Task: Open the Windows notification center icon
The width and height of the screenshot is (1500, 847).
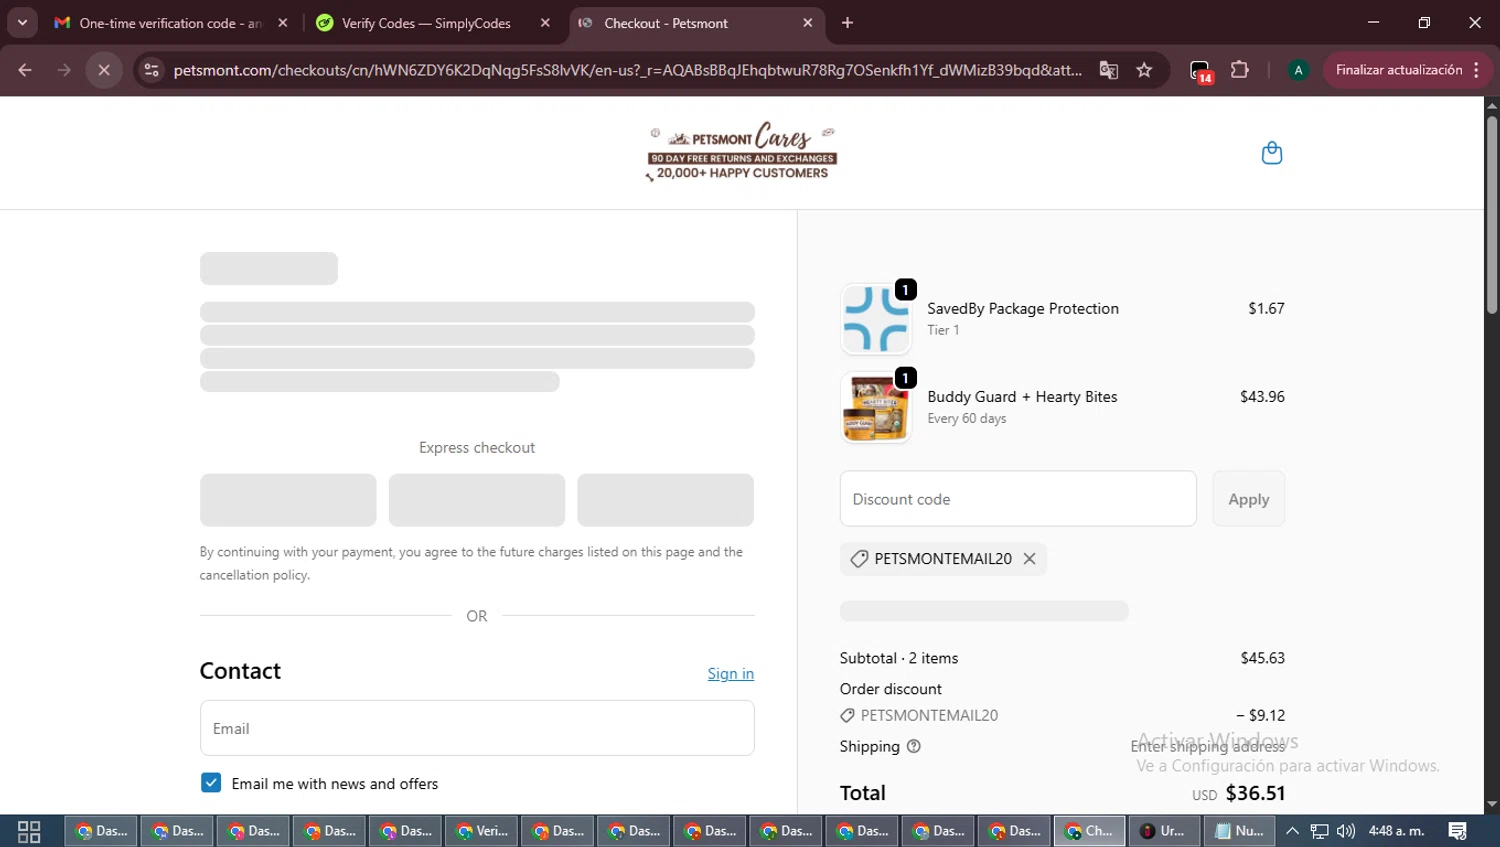Action: pos(1458,831)
